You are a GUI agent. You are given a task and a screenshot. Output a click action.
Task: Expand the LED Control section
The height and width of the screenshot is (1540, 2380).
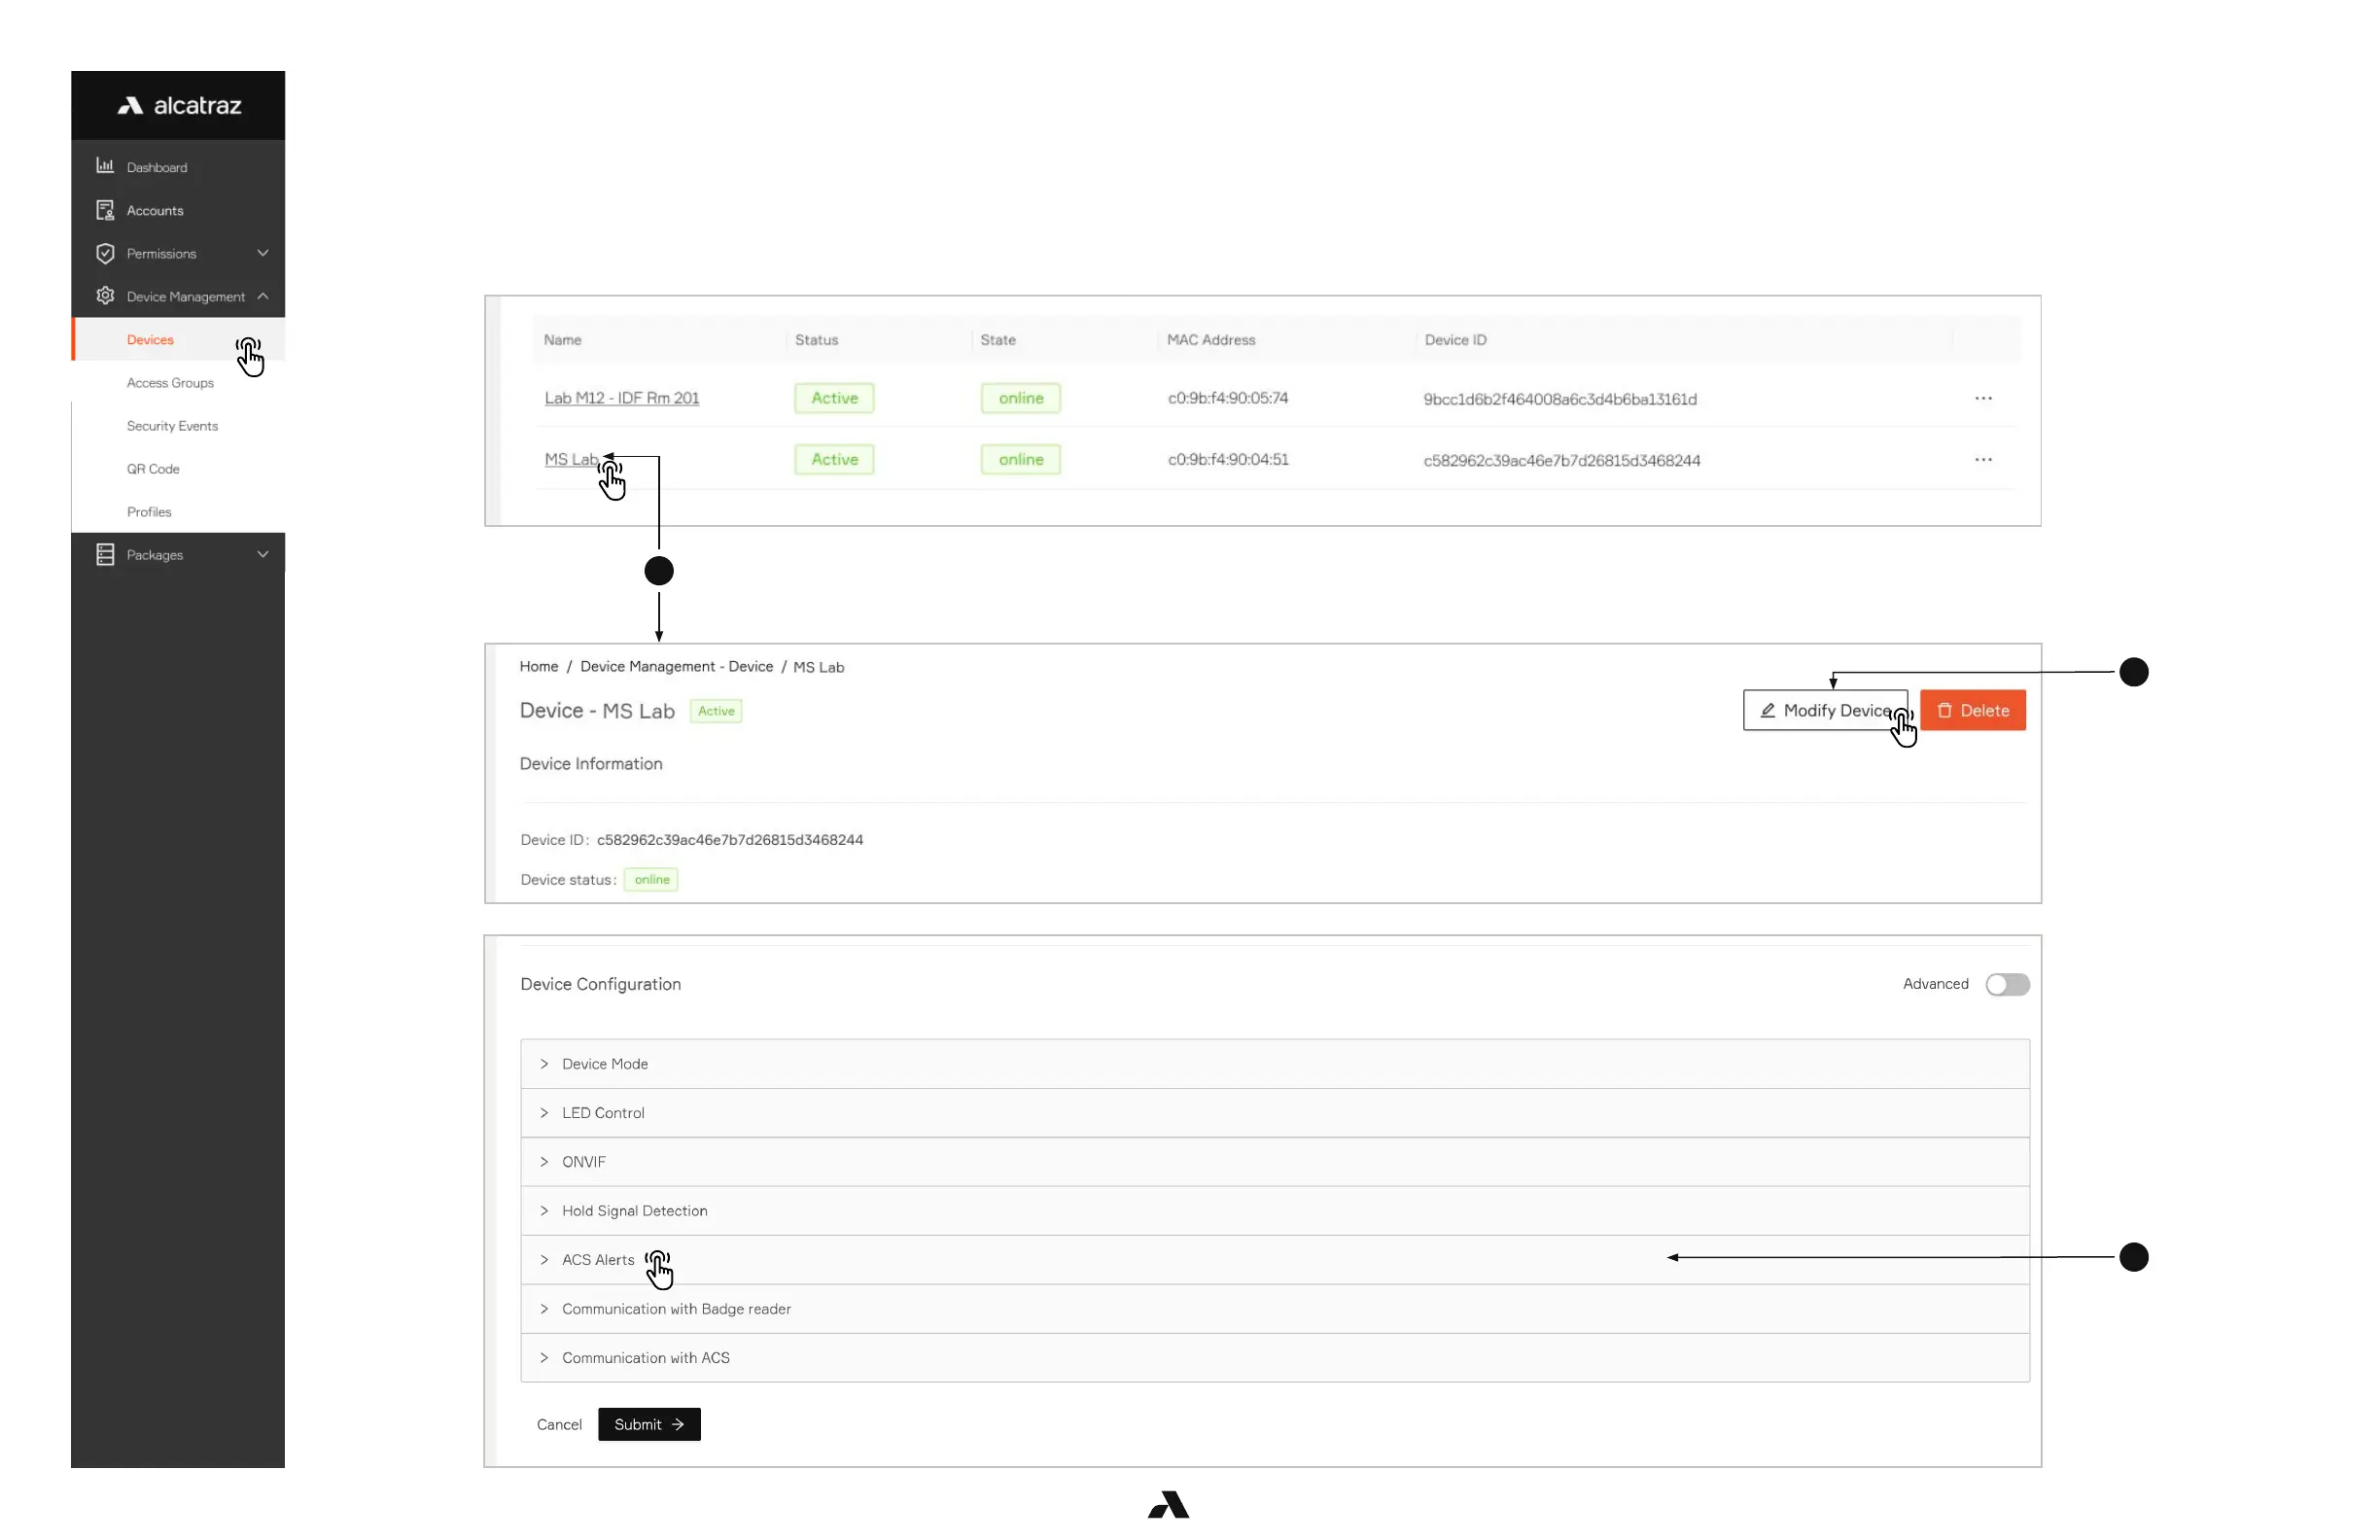click(x=602, y=1112)
